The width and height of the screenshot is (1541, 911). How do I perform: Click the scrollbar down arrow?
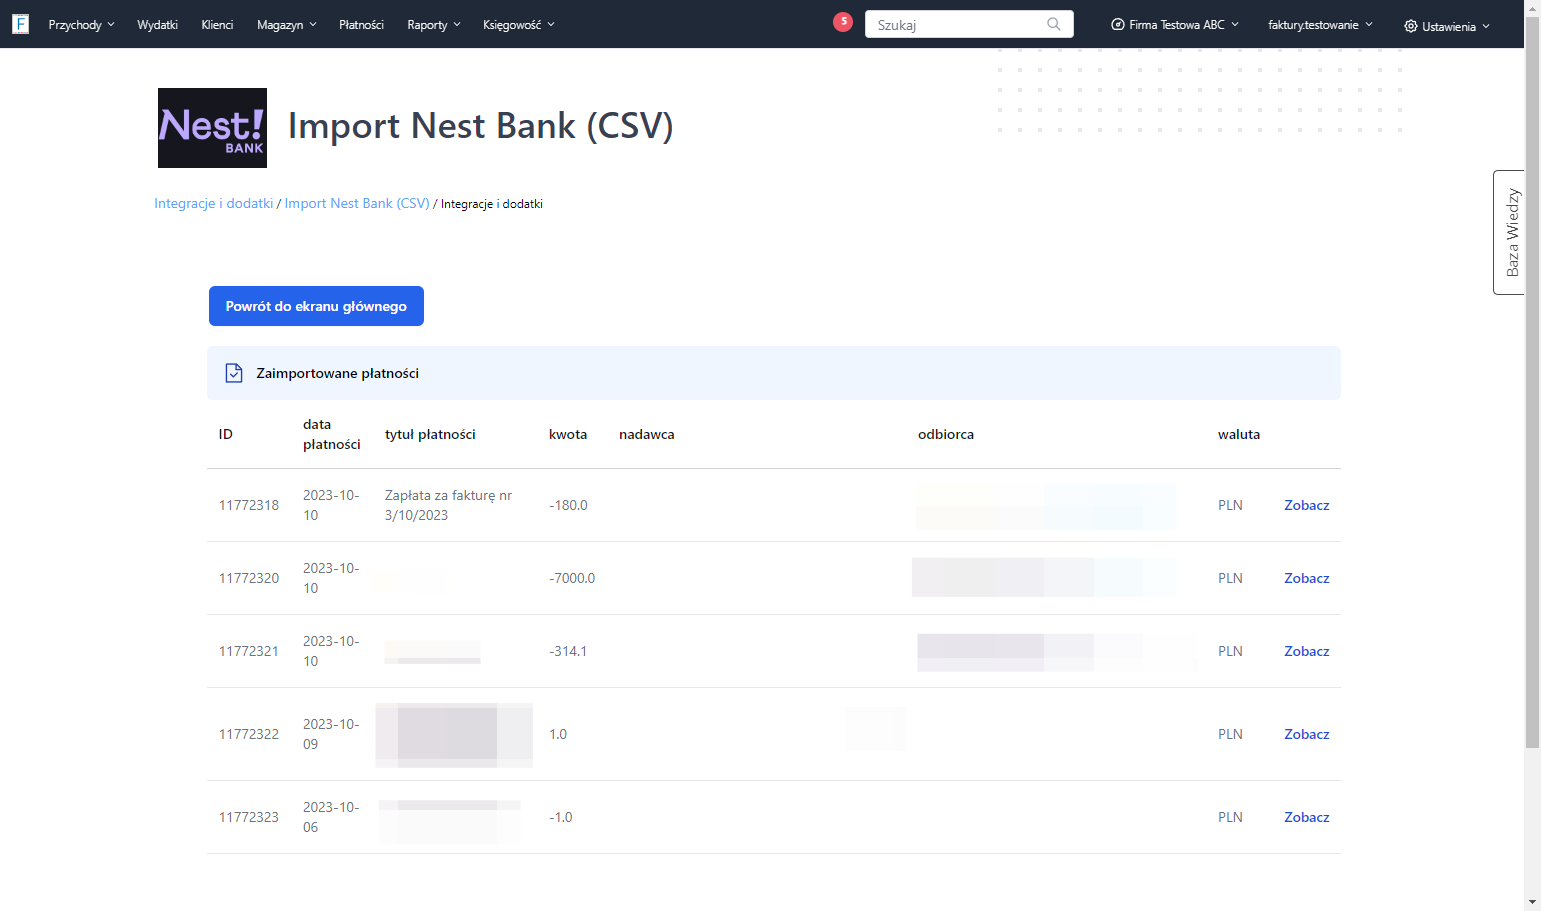(1532, 902)
